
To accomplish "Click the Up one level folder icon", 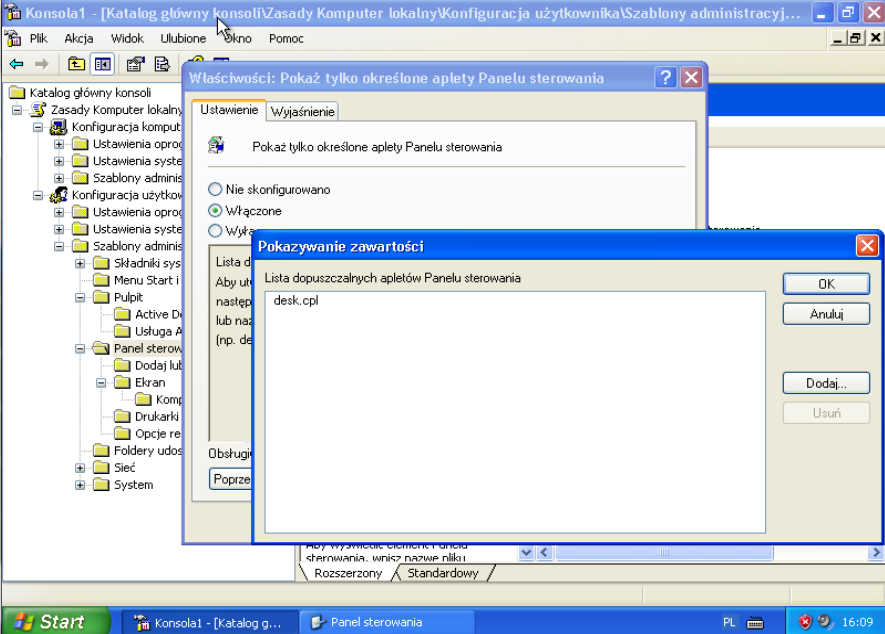I will point(77,64).
